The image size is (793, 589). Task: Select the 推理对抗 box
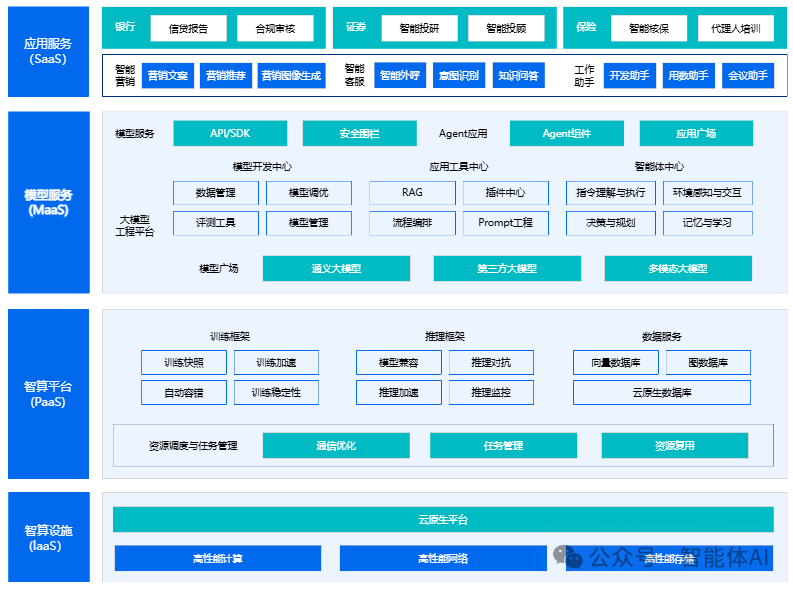(x=492, y=363)
